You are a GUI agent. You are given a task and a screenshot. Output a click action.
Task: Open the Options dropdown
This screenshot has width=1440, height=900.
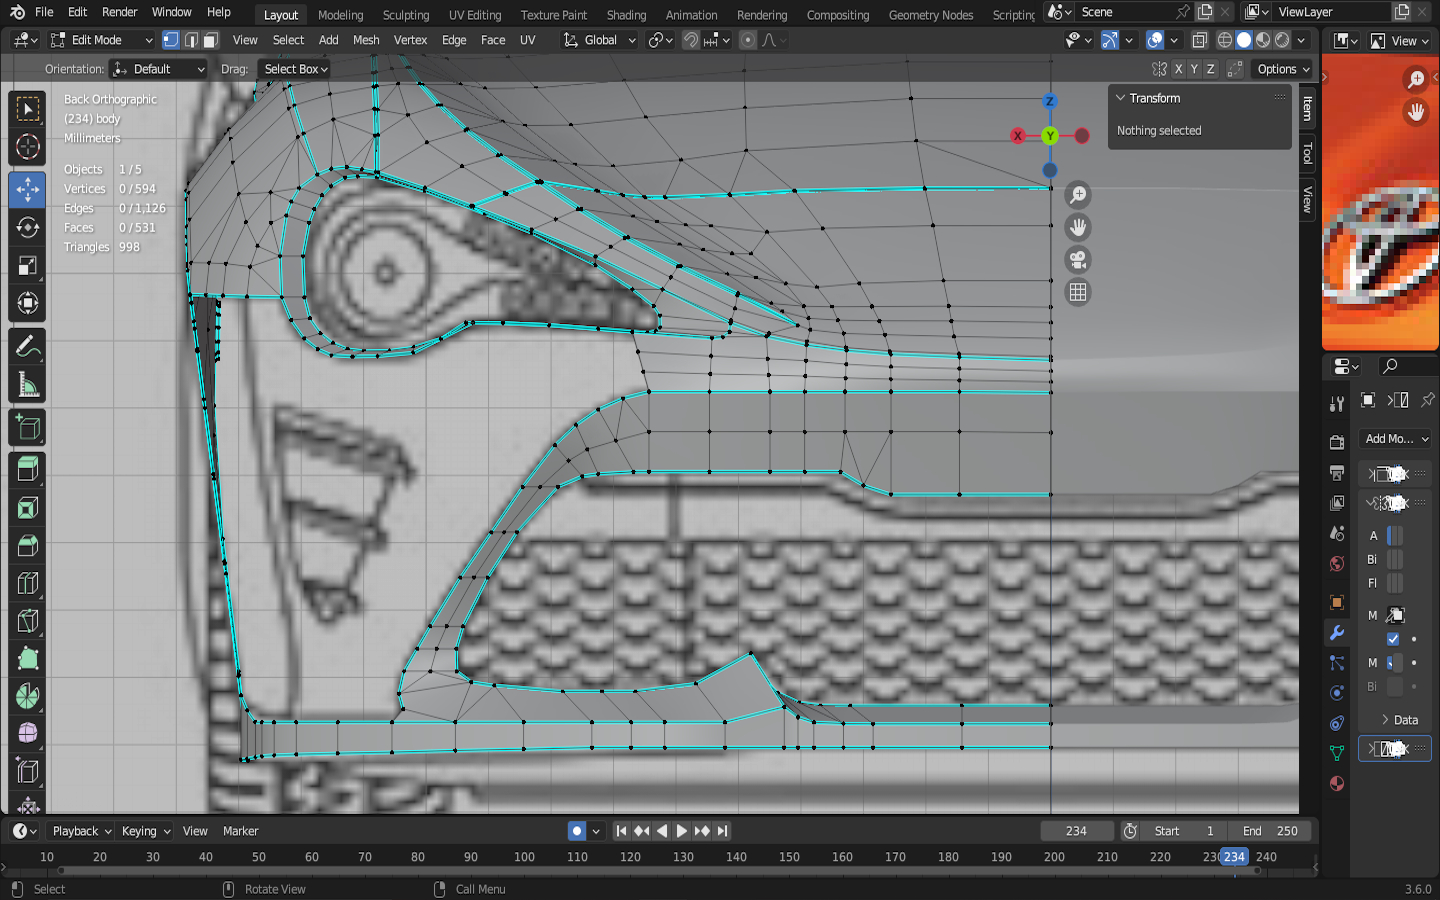click(x=1283, y=69)
